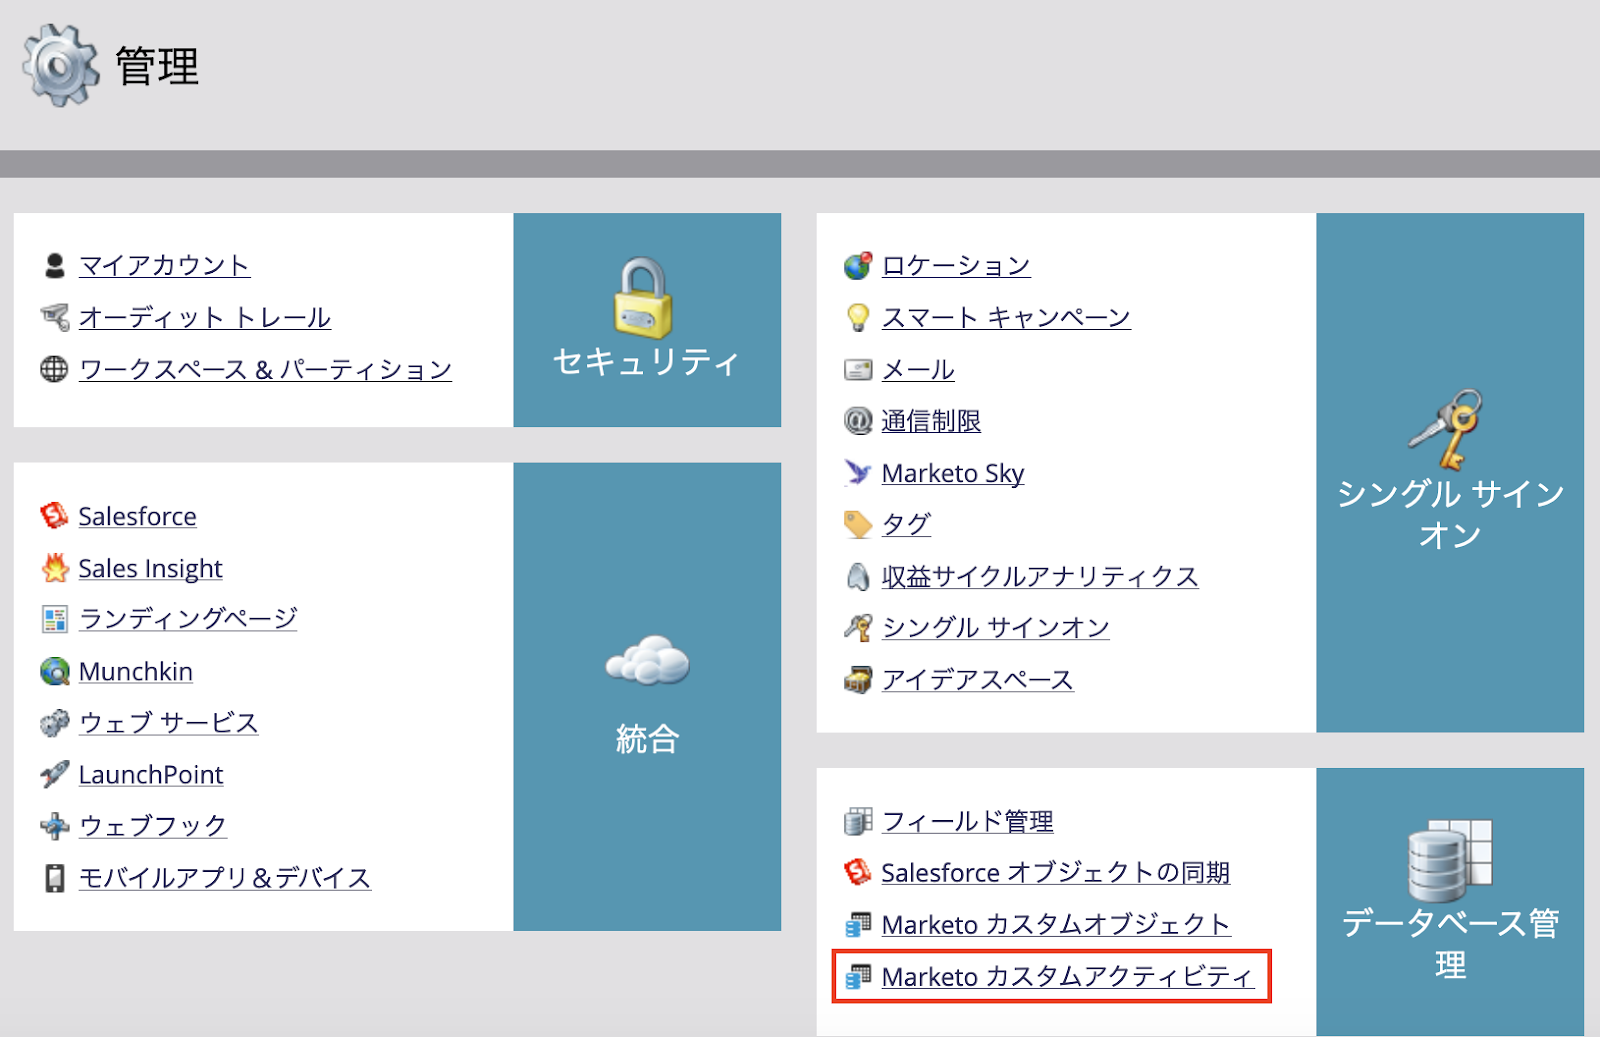Go to アイデアスペース
The height and width of the screenshot is (1037, 1600).
pyautogui.click(x=977, y=680)
